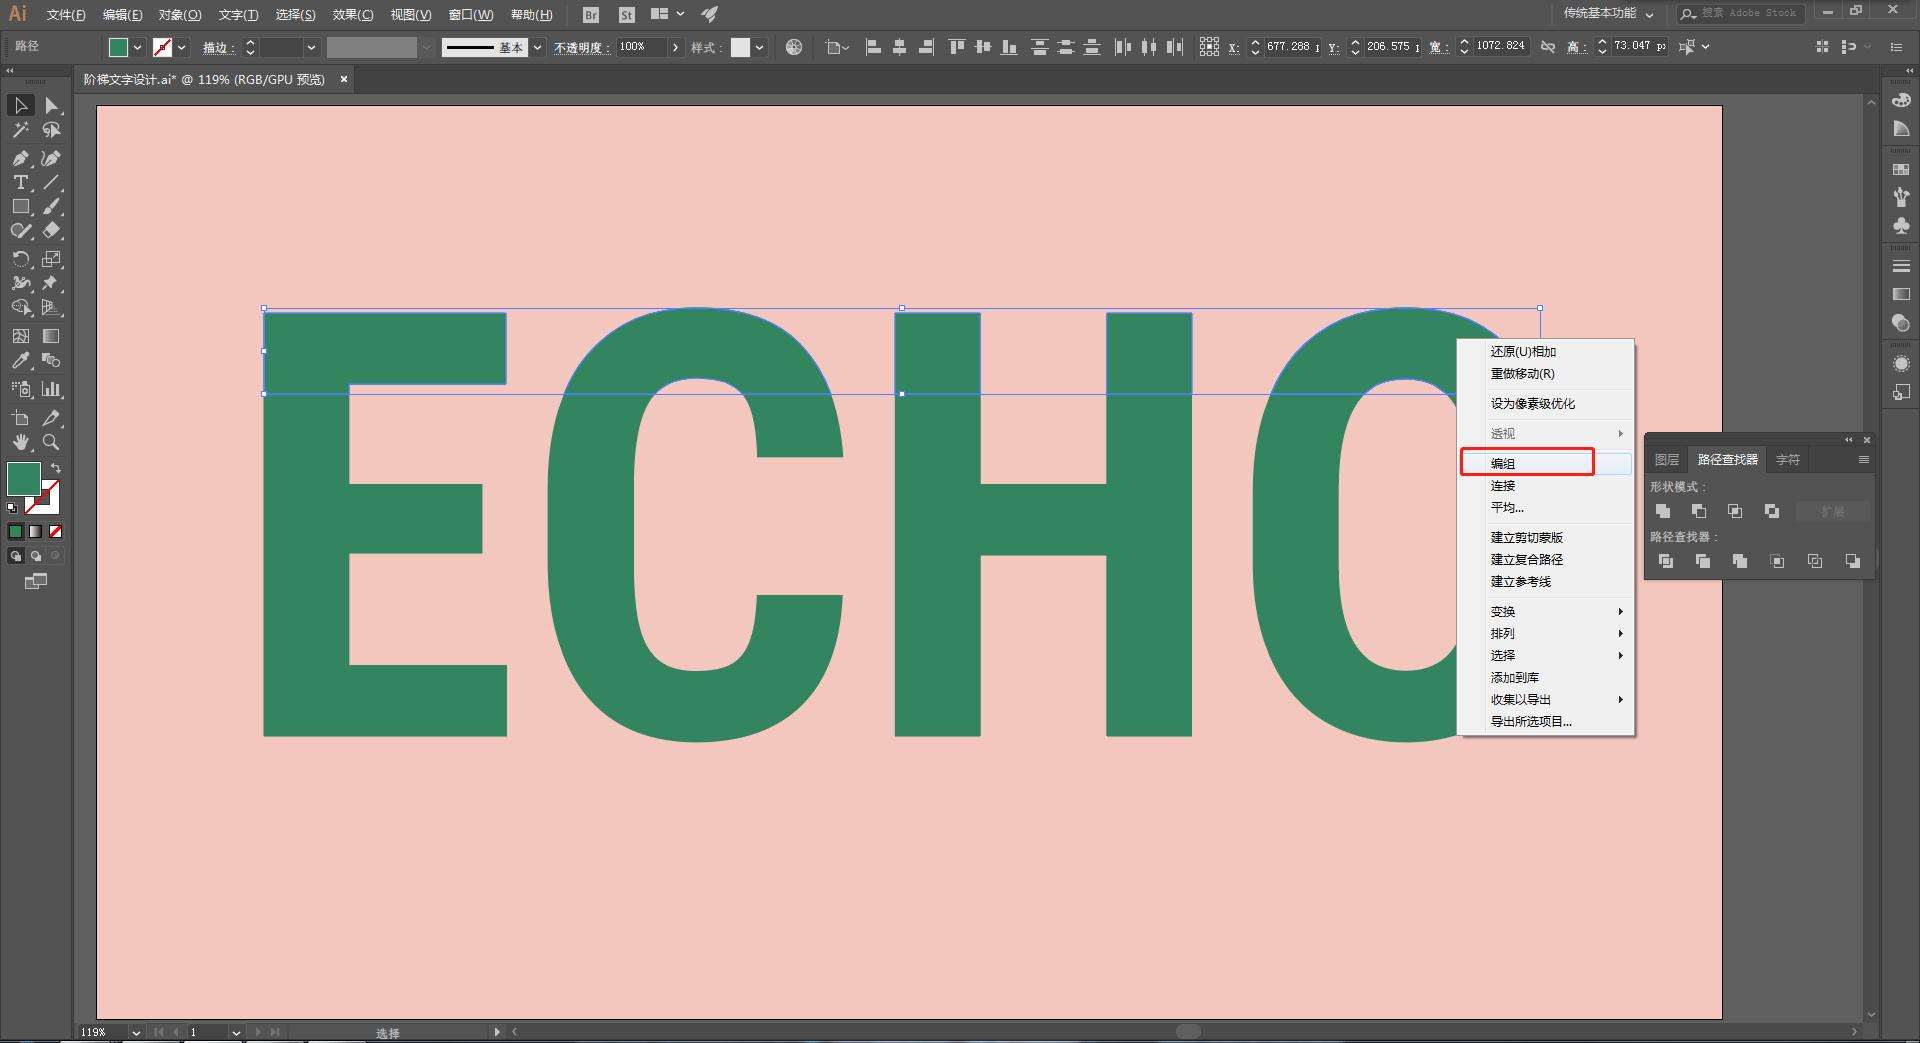1920x1043 pixels.
Task: Open the fill color dropdown in control bar
Action: pyautogui.click(x=138, y=47)
